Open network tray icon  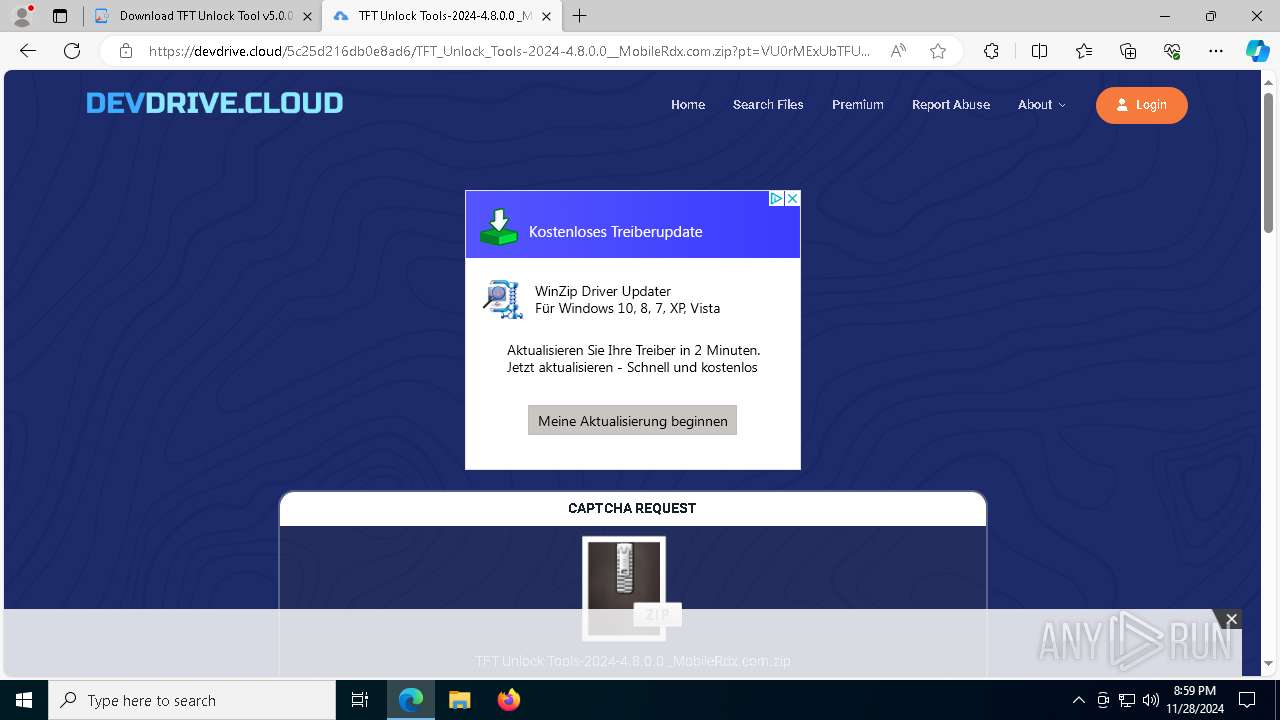(1127, 700)
